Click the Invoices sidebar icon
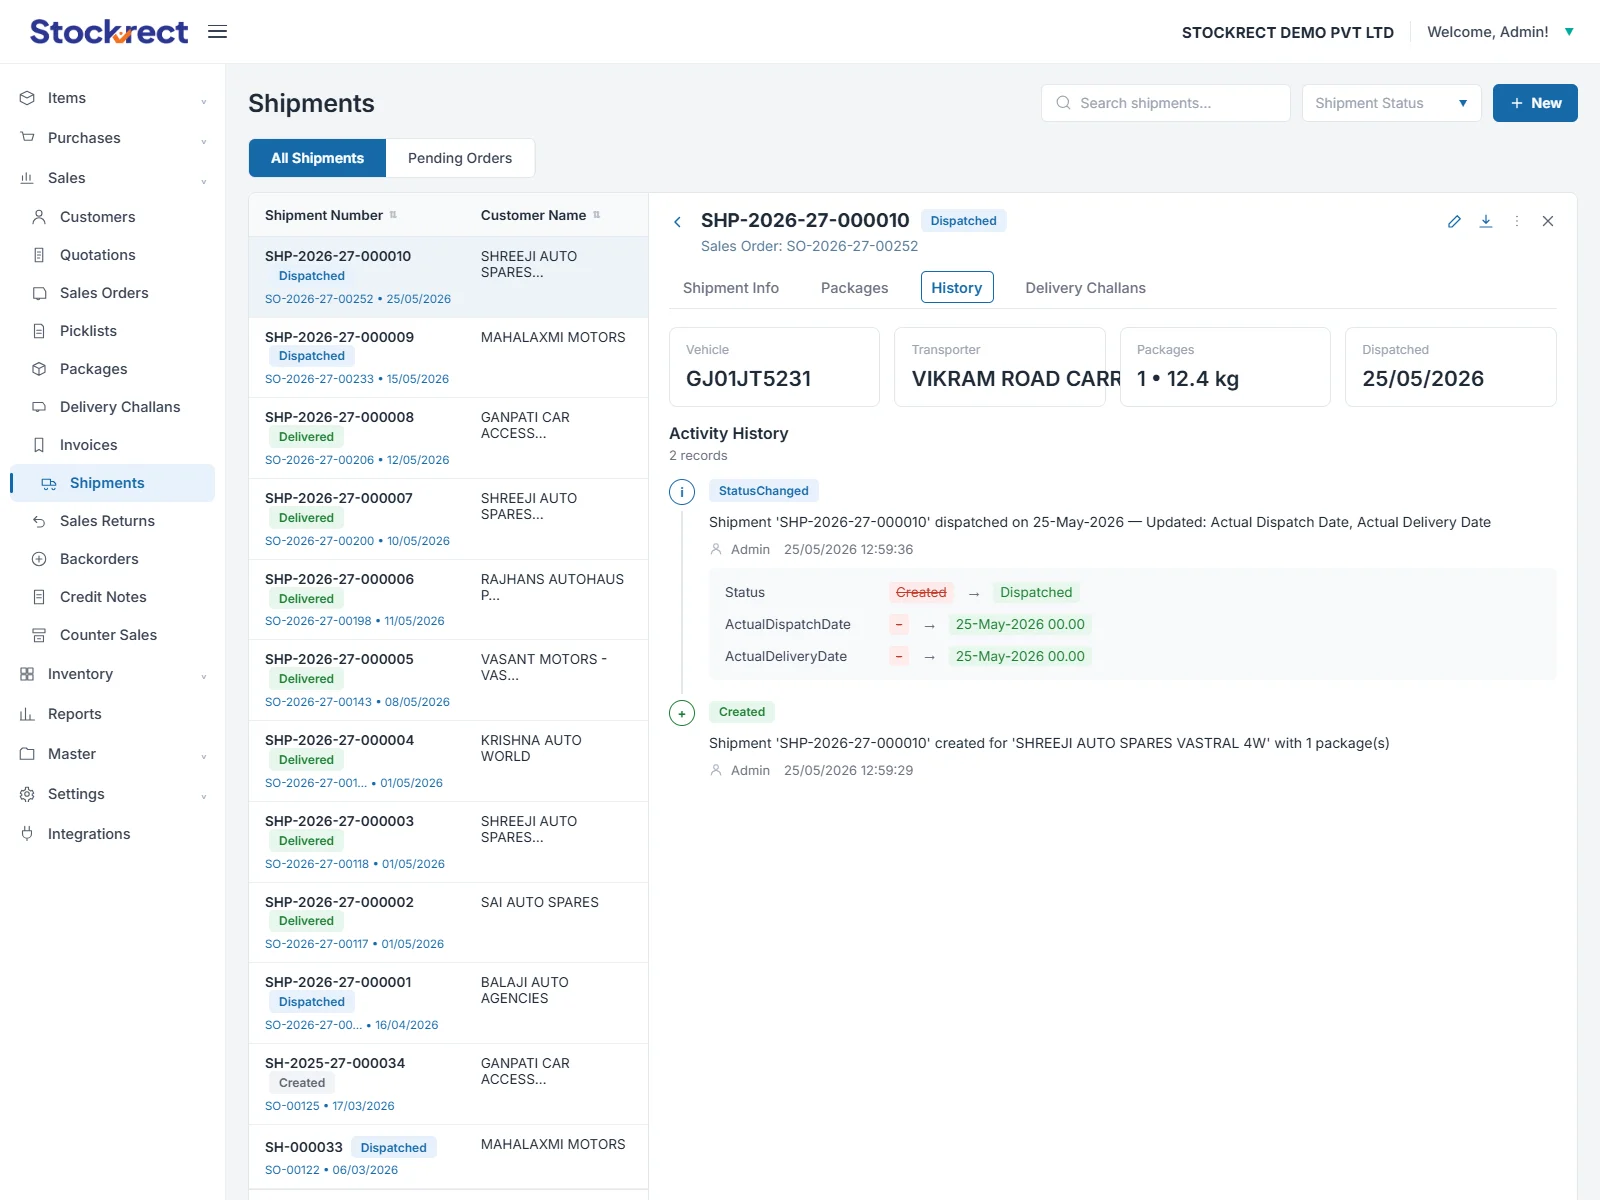 [x=39, y=445]
